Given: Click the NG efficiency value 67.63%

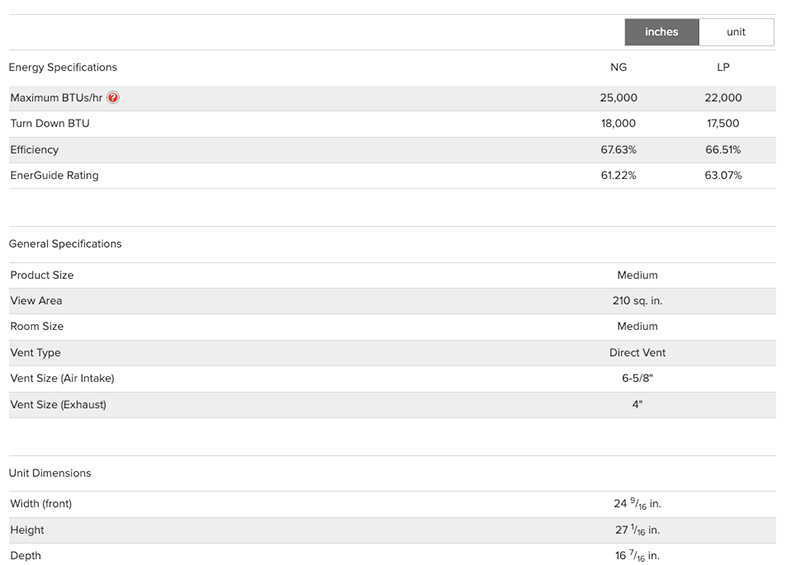Looking at the screenshot, I should point(619,150).
